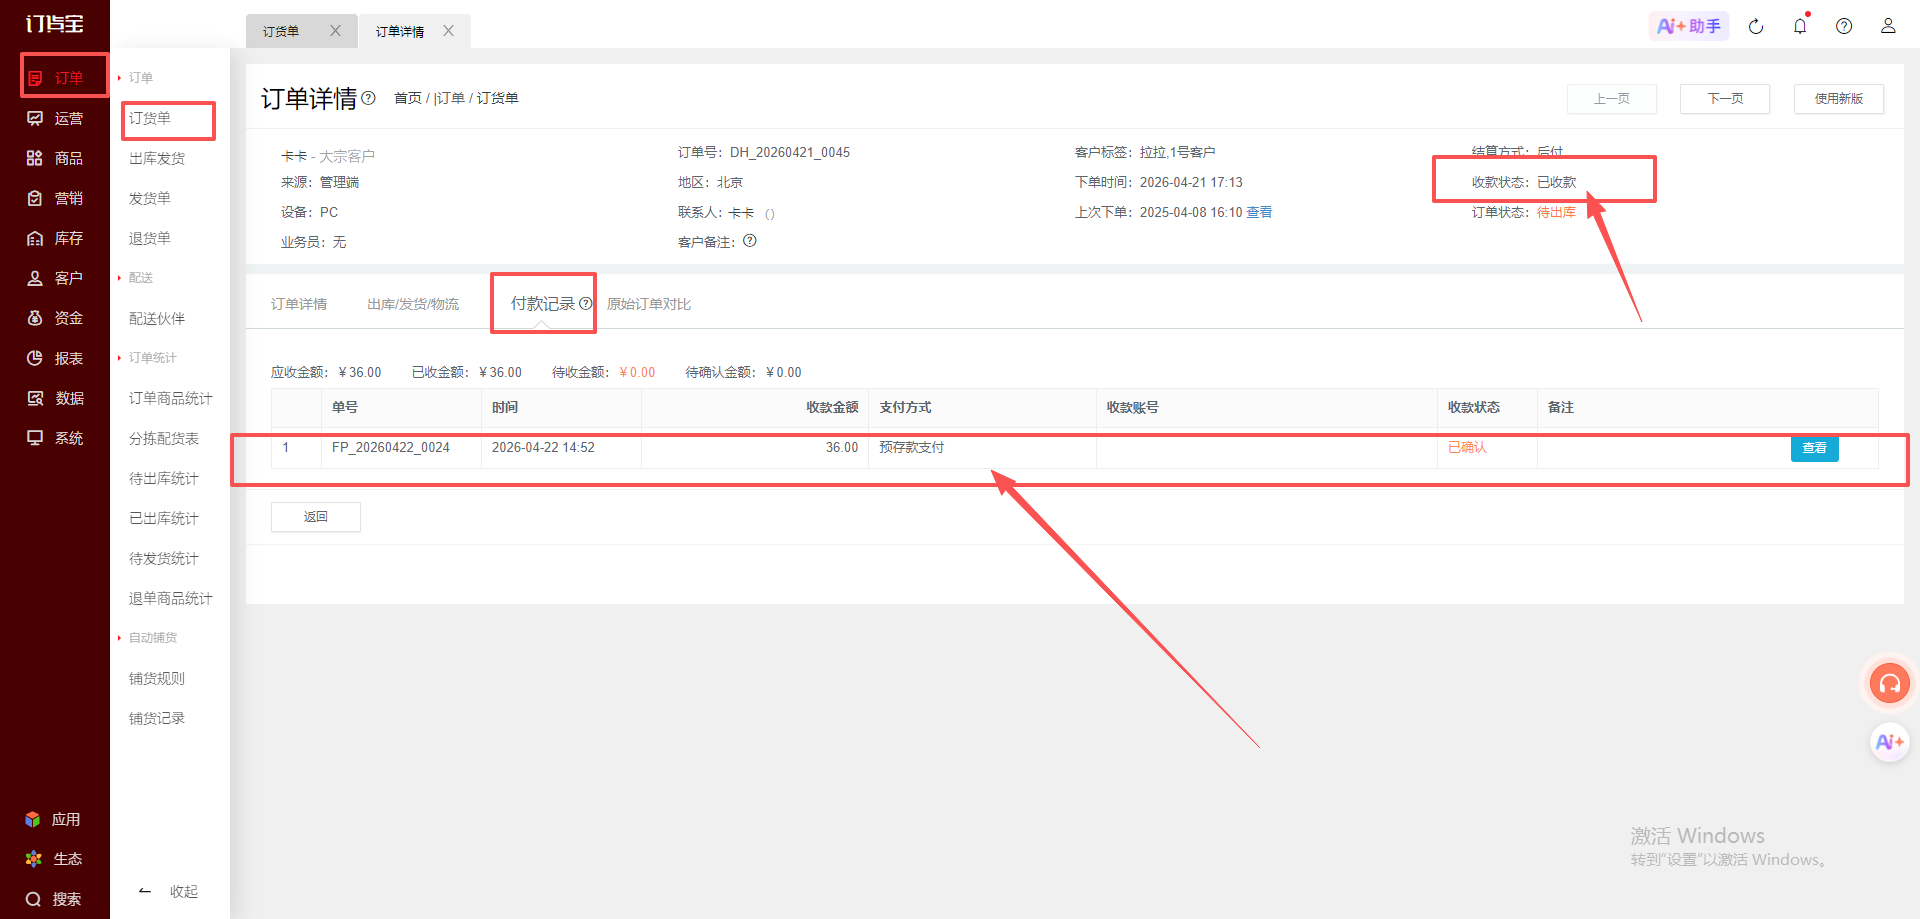Open 订单商品统计 in the submenu
Screen dimensions: 1920x919
(x=171, y=398)
